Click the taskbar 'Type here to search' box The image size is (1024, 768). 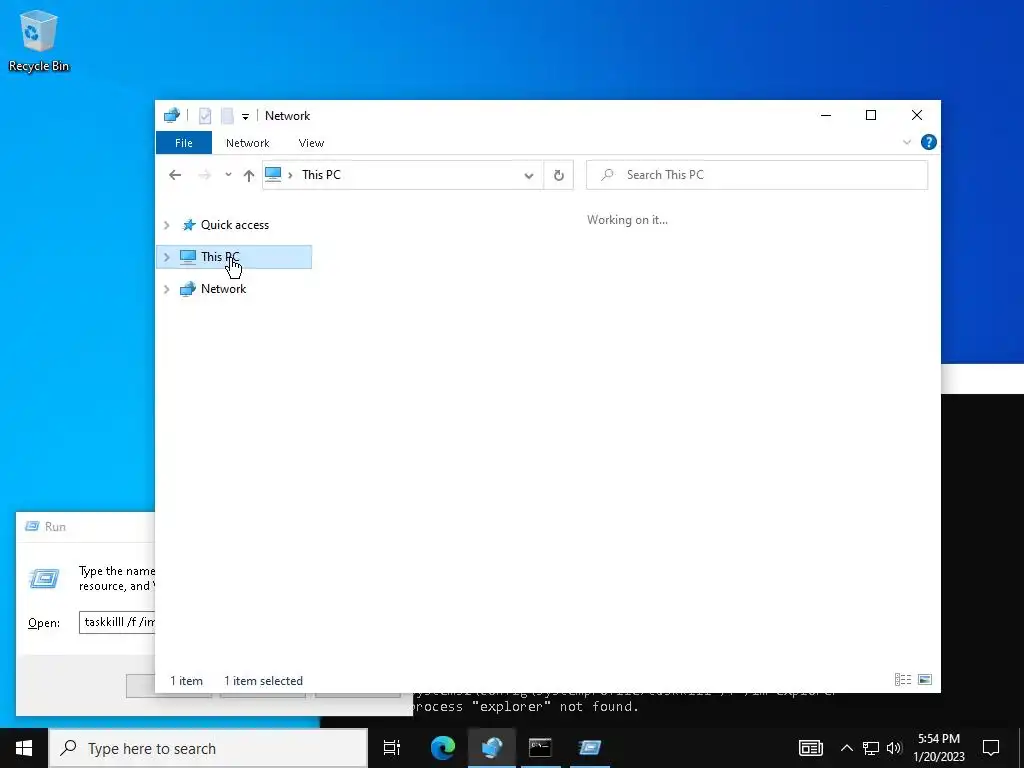pyautogui.click(x=208, y=748)
